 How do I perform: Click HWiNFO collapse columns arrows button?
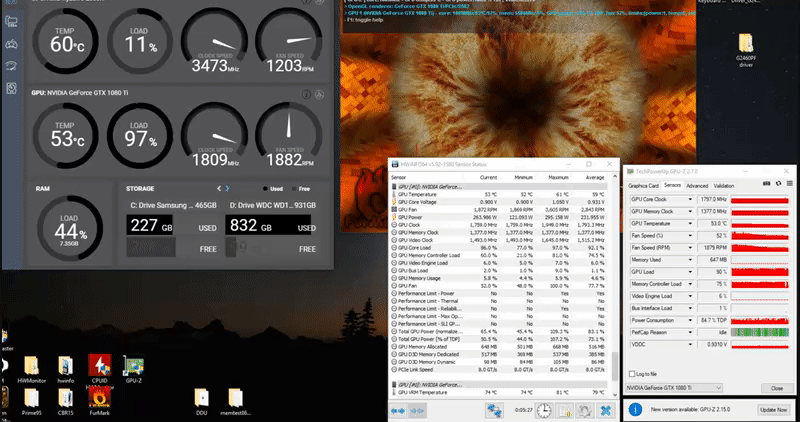pos(416,410)
